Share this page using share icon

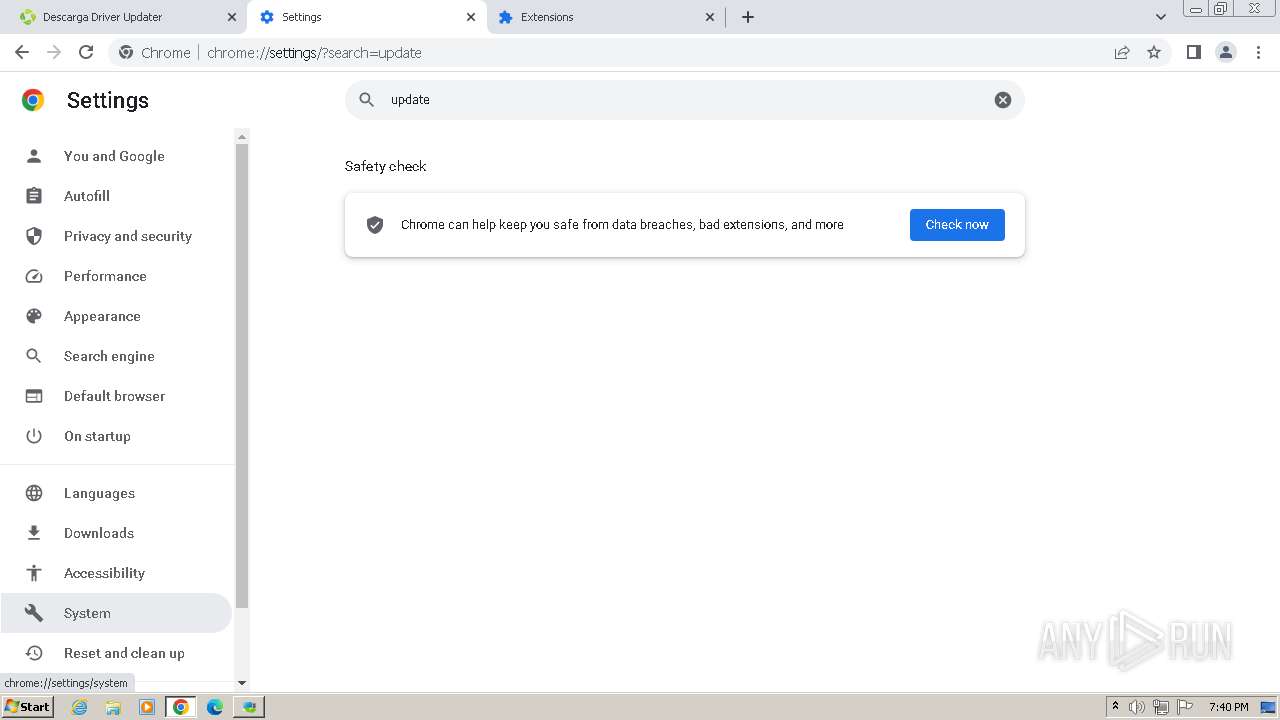(x=1122, y=52)
